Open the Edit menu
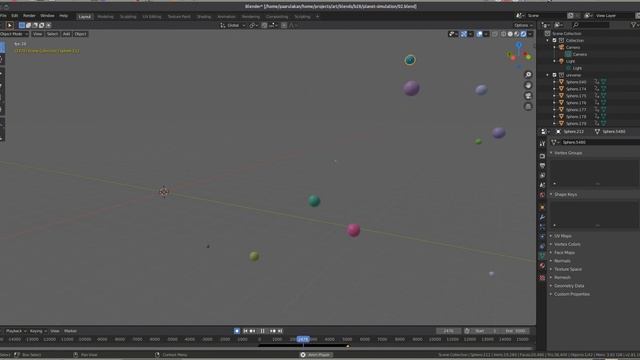This screenshot has width=640, height=360. click(x=15, y=16)
